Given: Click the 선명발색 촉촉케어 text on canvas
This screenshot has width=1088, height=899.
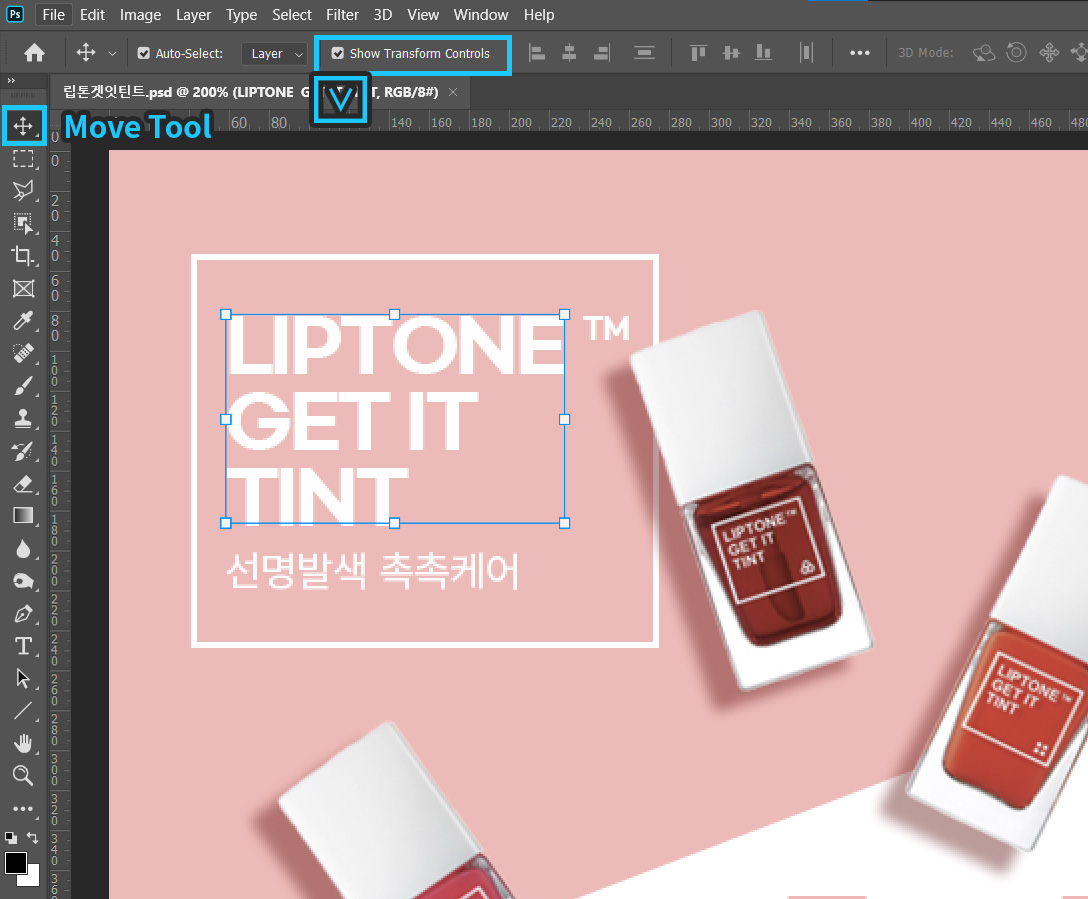Looking at the screenshot, I should click(373, 571).
